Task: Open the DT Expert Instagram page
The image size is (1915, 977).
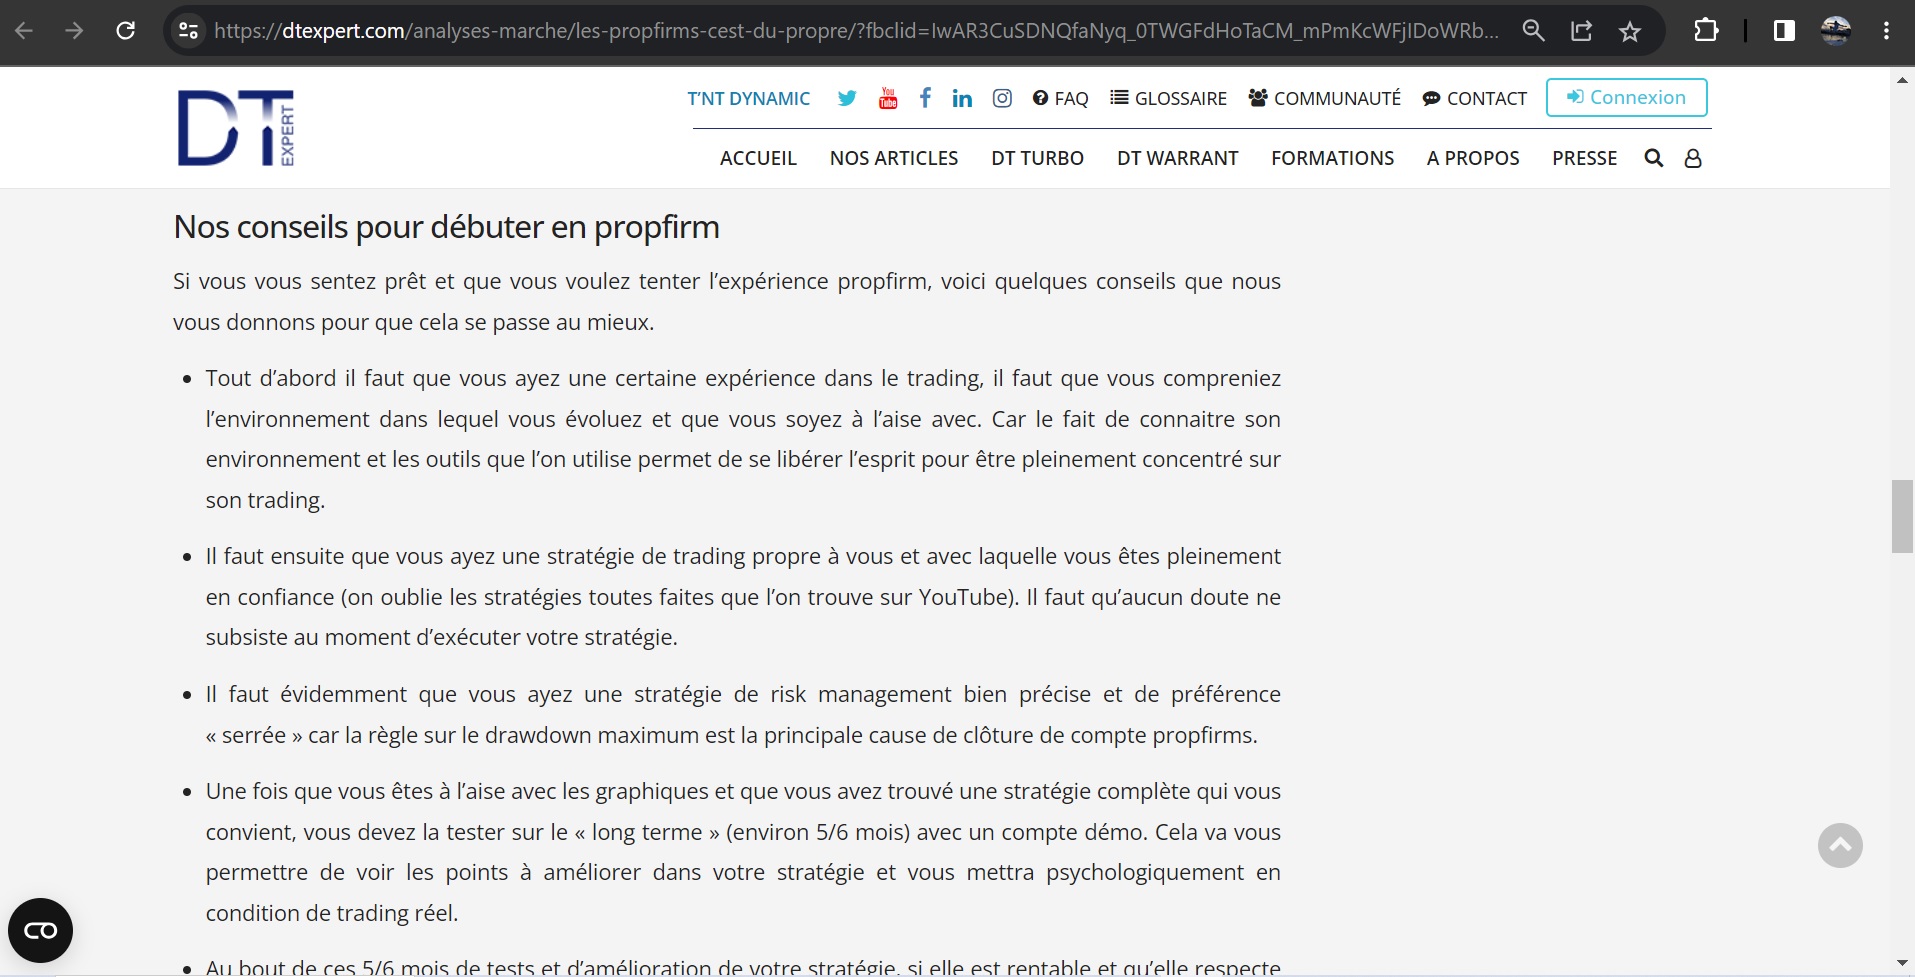Action: (1002, 98)
